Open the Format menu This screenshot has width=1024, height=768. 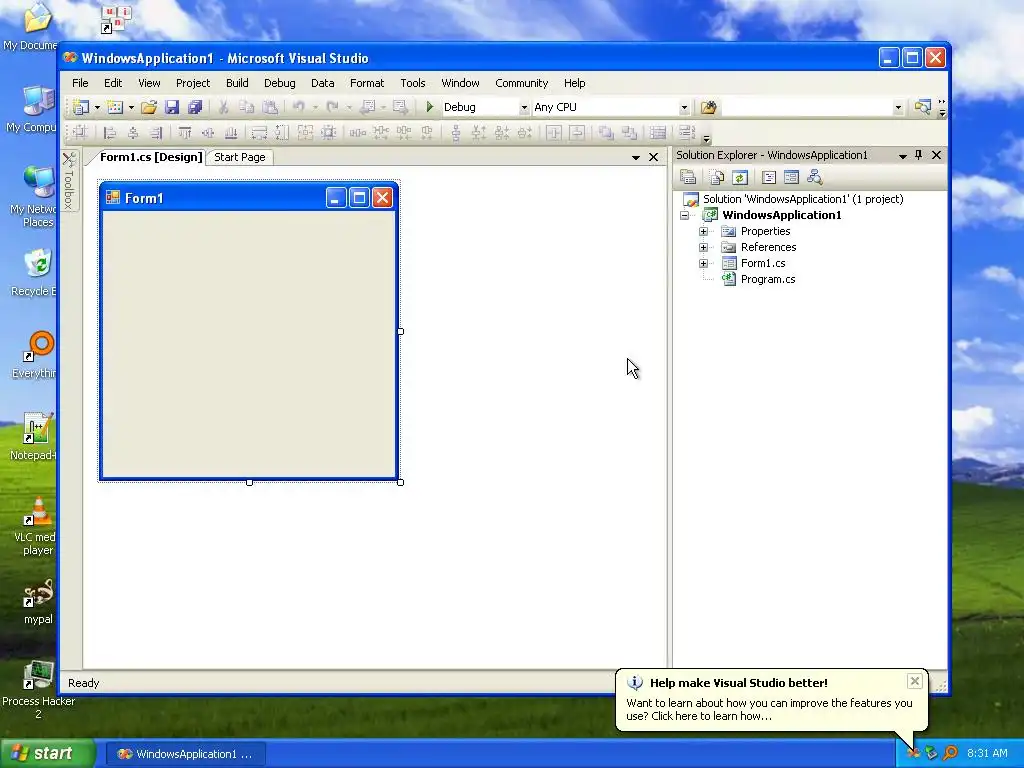tap(367, 83)
